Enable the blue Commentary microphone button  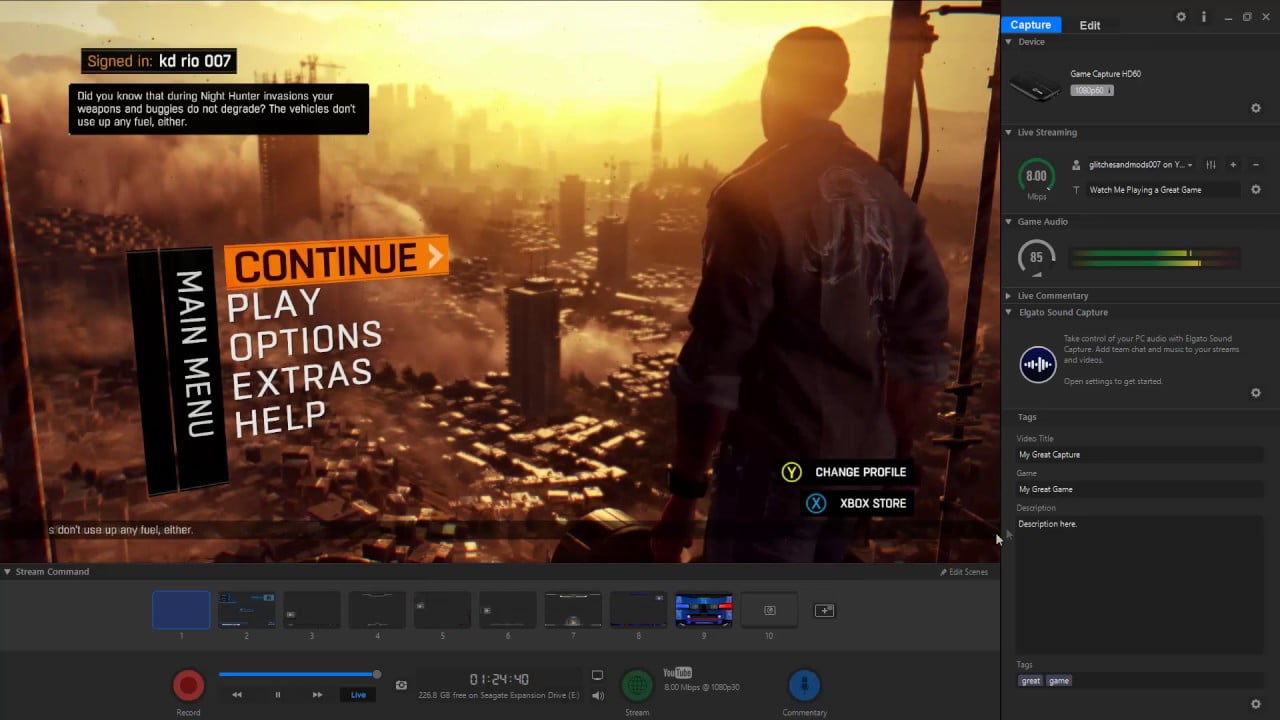click(804, 685)
